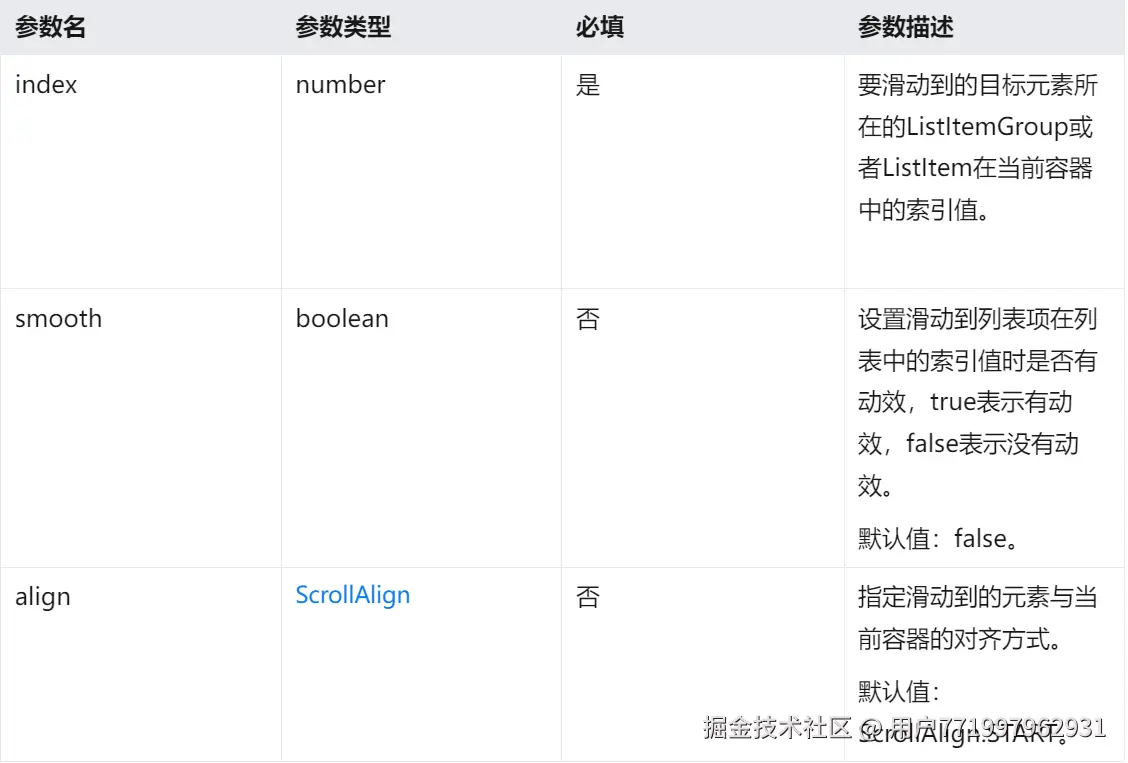Select the 参数类型 column header
This screenshot has height=763, width=1128.
(x=343, y=27)
